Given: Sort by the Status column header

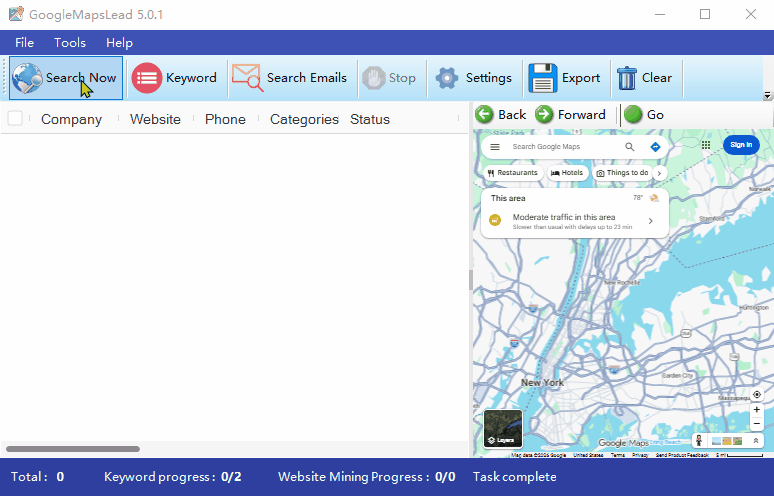Looking at the screenshot, I should 370,119.
